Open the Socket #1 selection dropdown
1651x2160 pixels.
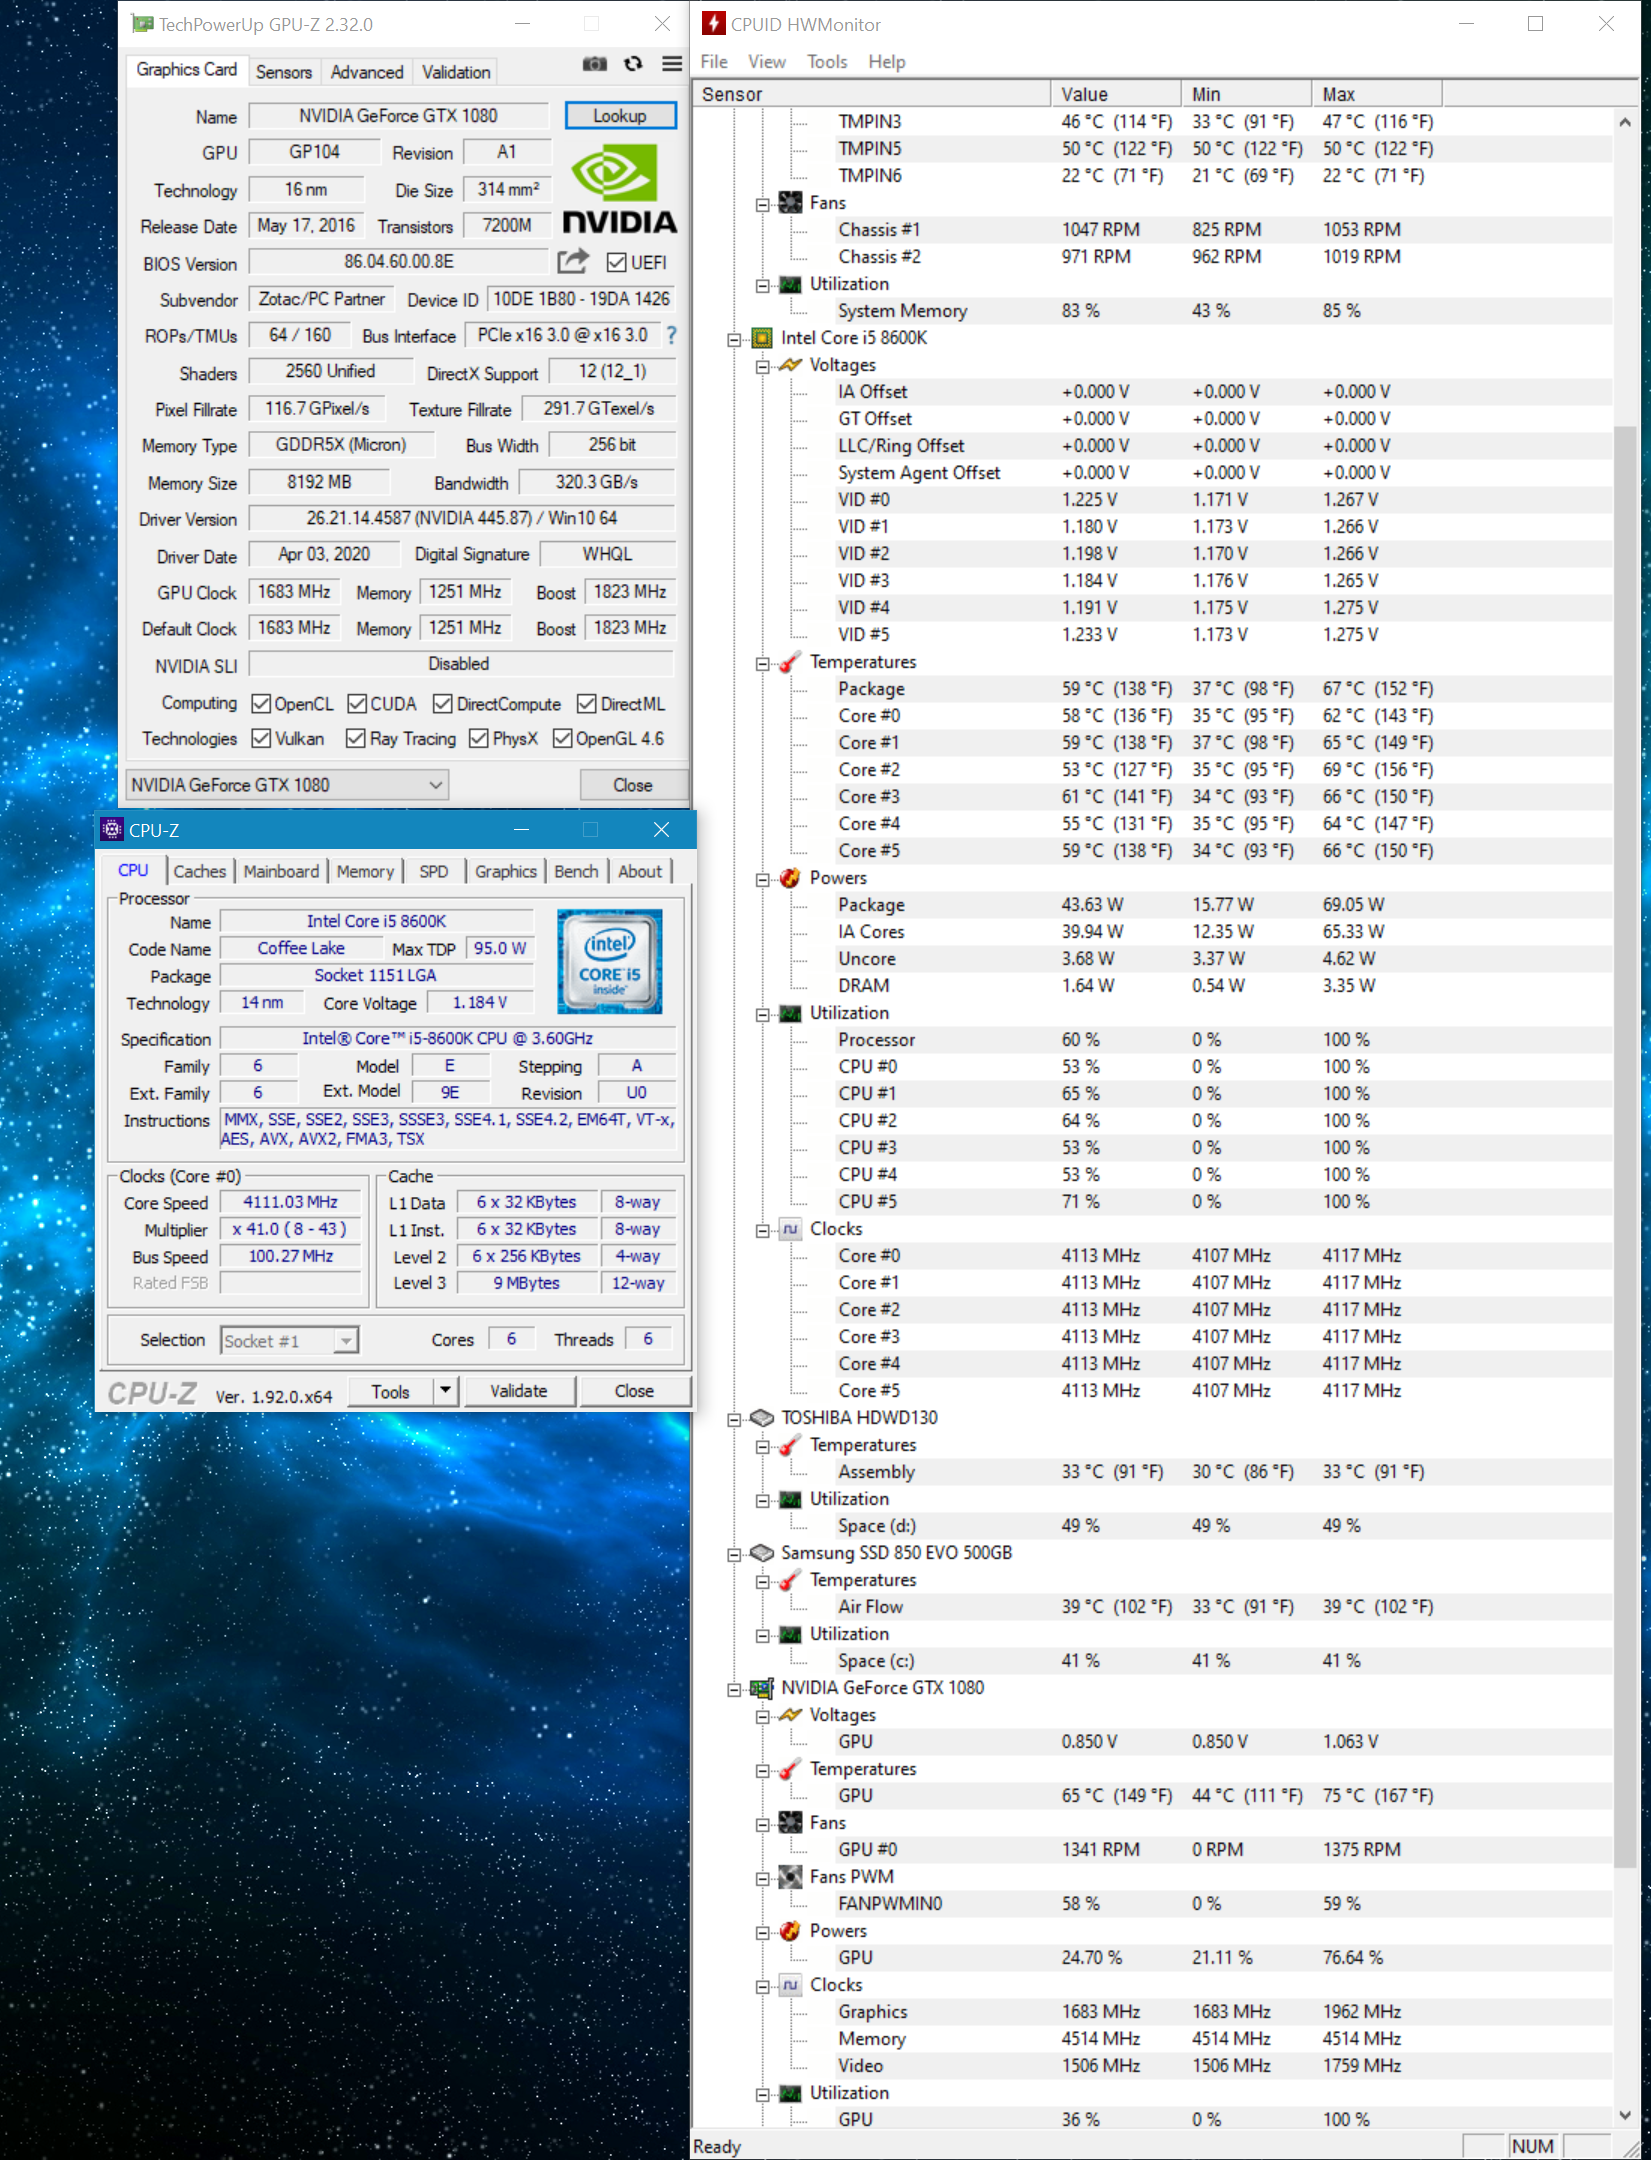[x=289, y=1341]
